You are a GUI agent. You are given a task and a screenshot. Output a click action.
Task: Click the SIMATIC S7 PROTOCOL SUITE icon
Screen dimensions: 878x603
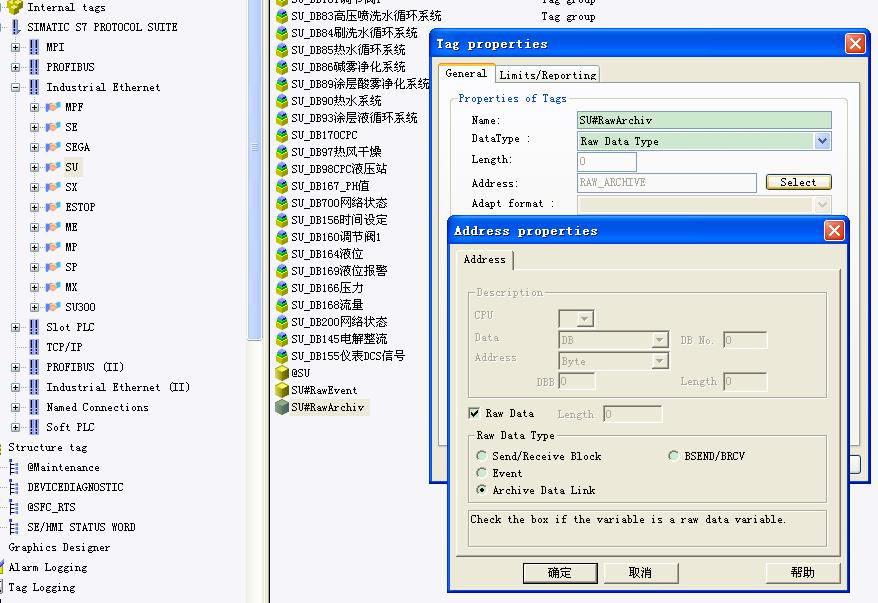[x=15, y=27]
